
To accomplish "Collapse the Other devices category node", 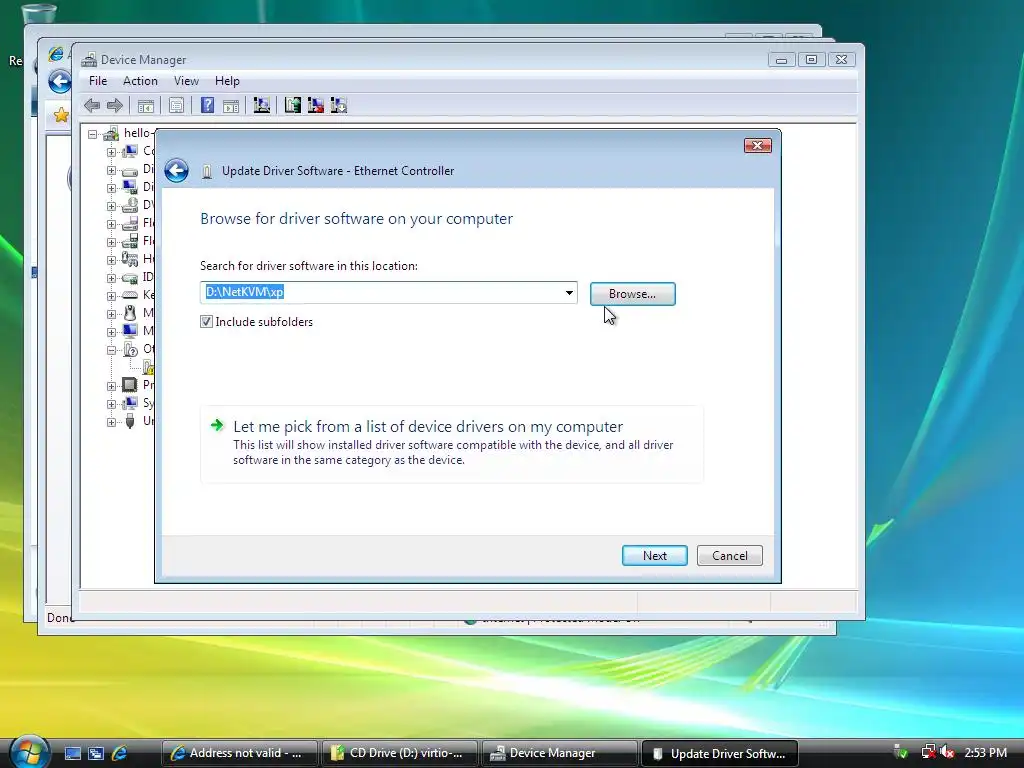I will (x=111, y=350).
